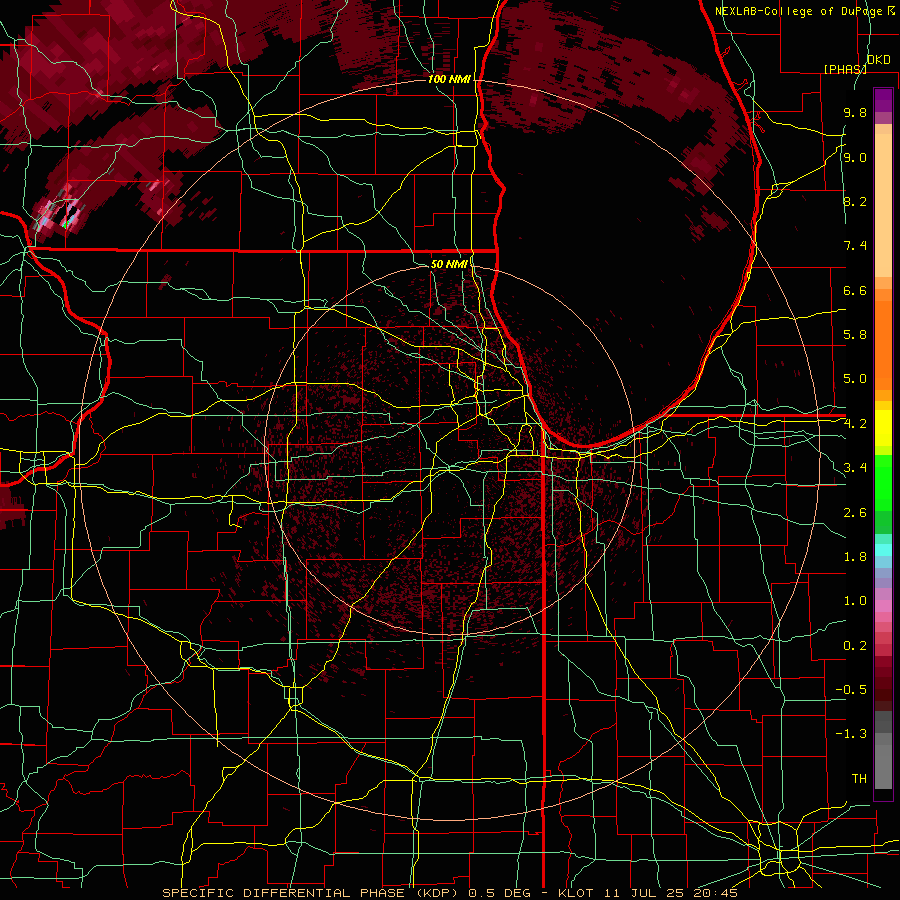The width and height of the screenshot is (900, 900).
Task: Select the 5.8 scale value
Action: pyautogui.click(x=855, y=335)
